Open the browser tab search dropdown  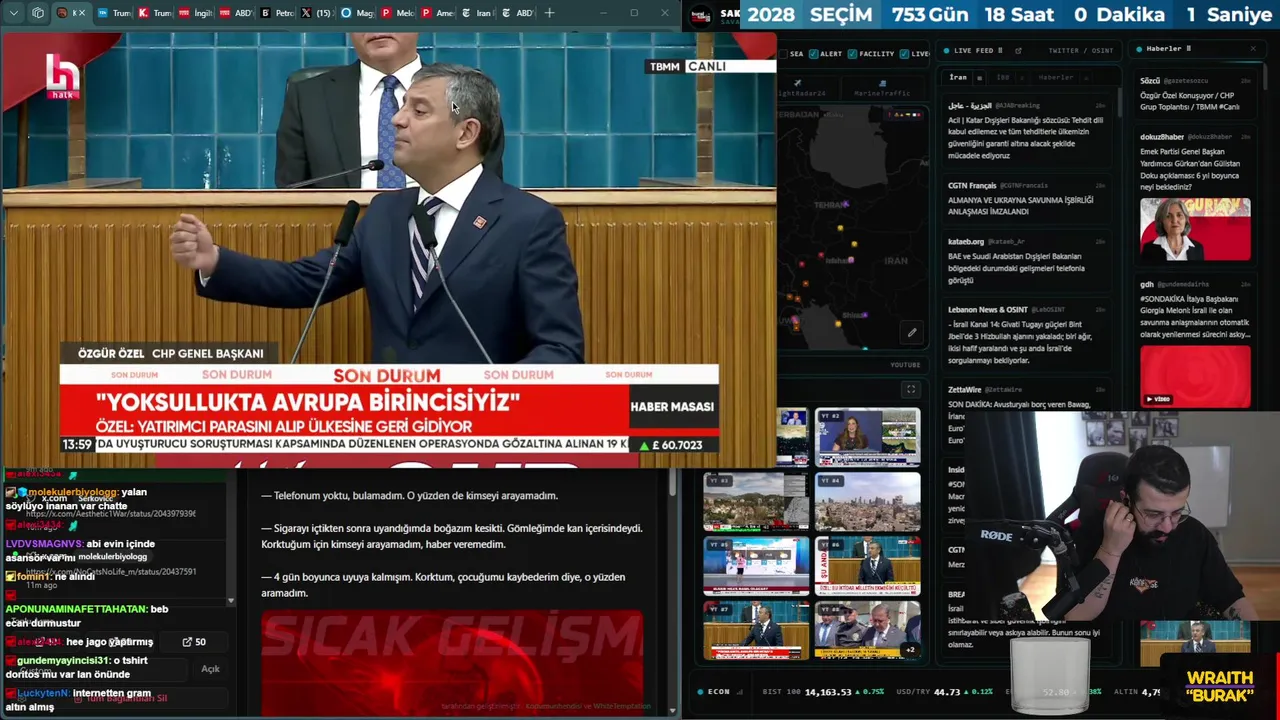click(x=14, y=13)
